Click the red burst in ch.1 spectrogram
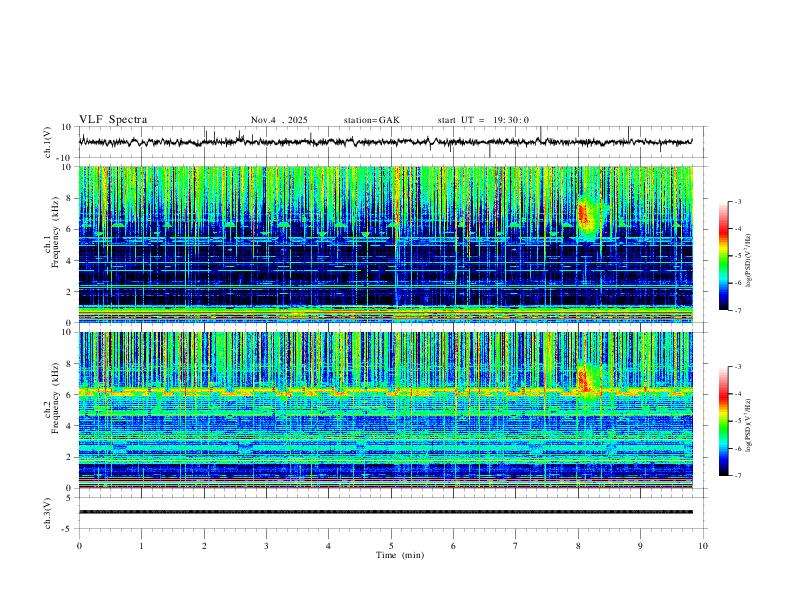Viewport: 792px width, 612px height. [x=583, y=214]
